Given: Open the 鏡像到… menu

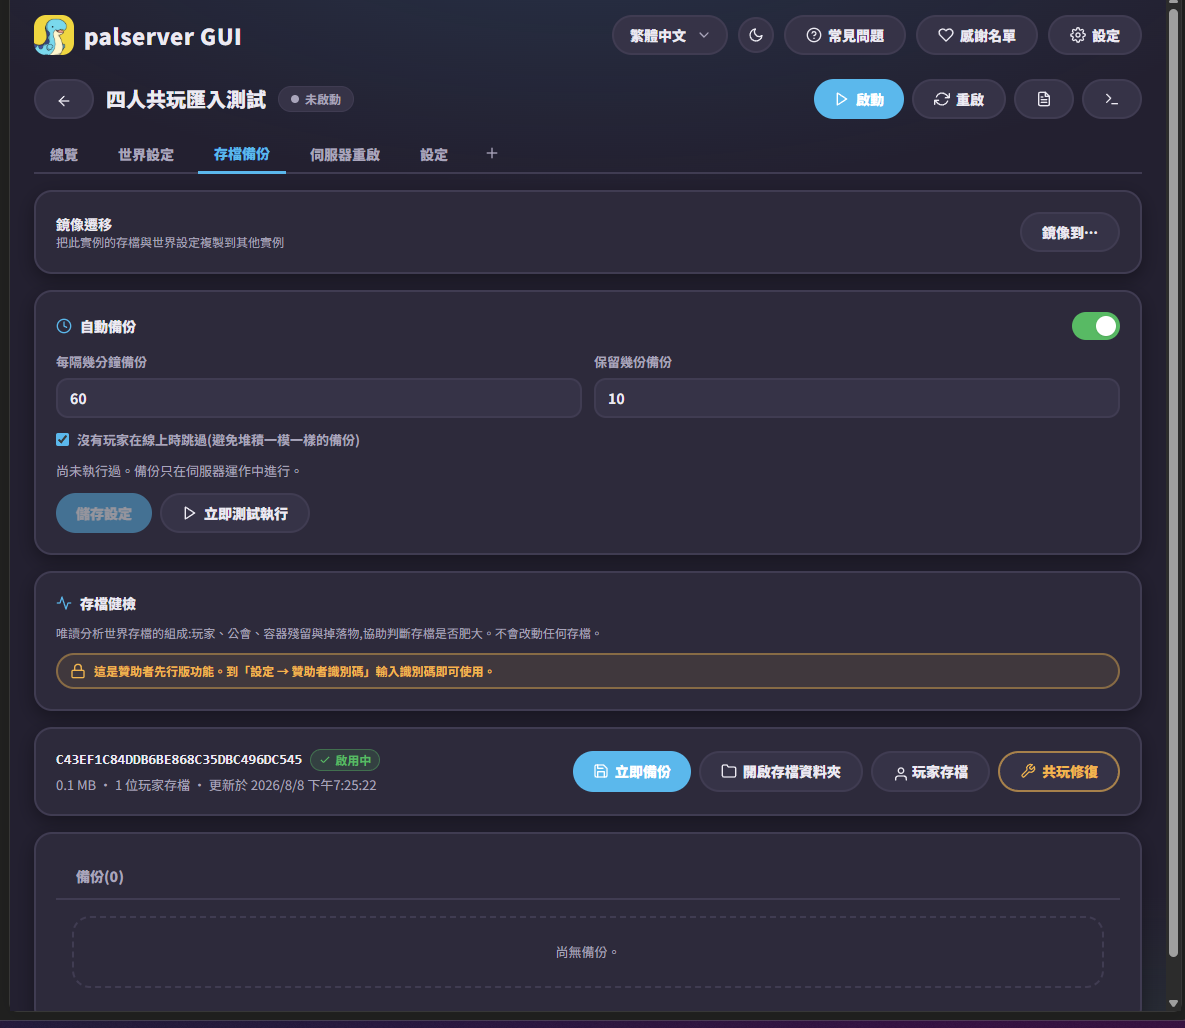Looking at the screenshot, I should point(1069,233).
